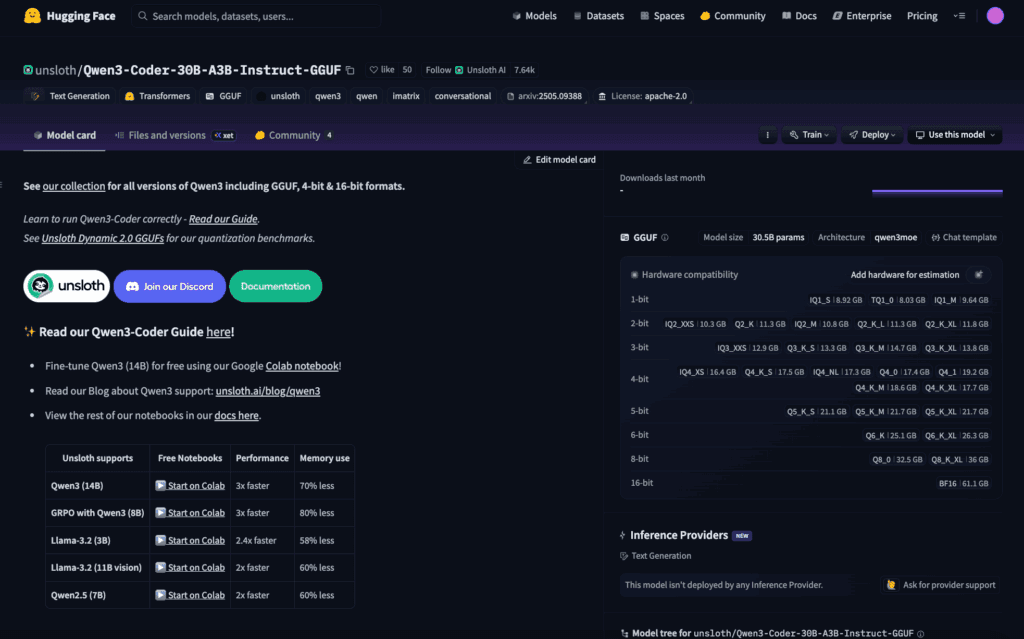This screenshot has width=1024, height=639.
Task: Click the conversational tag
Action: 462,96
